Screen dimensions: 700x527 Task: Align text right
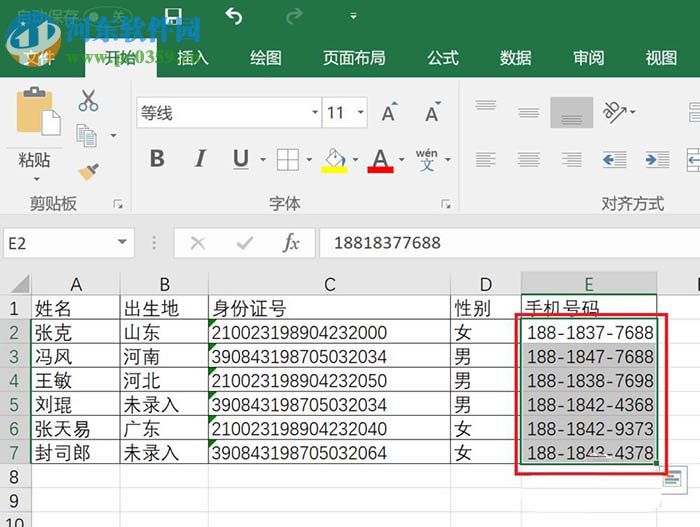571,159
